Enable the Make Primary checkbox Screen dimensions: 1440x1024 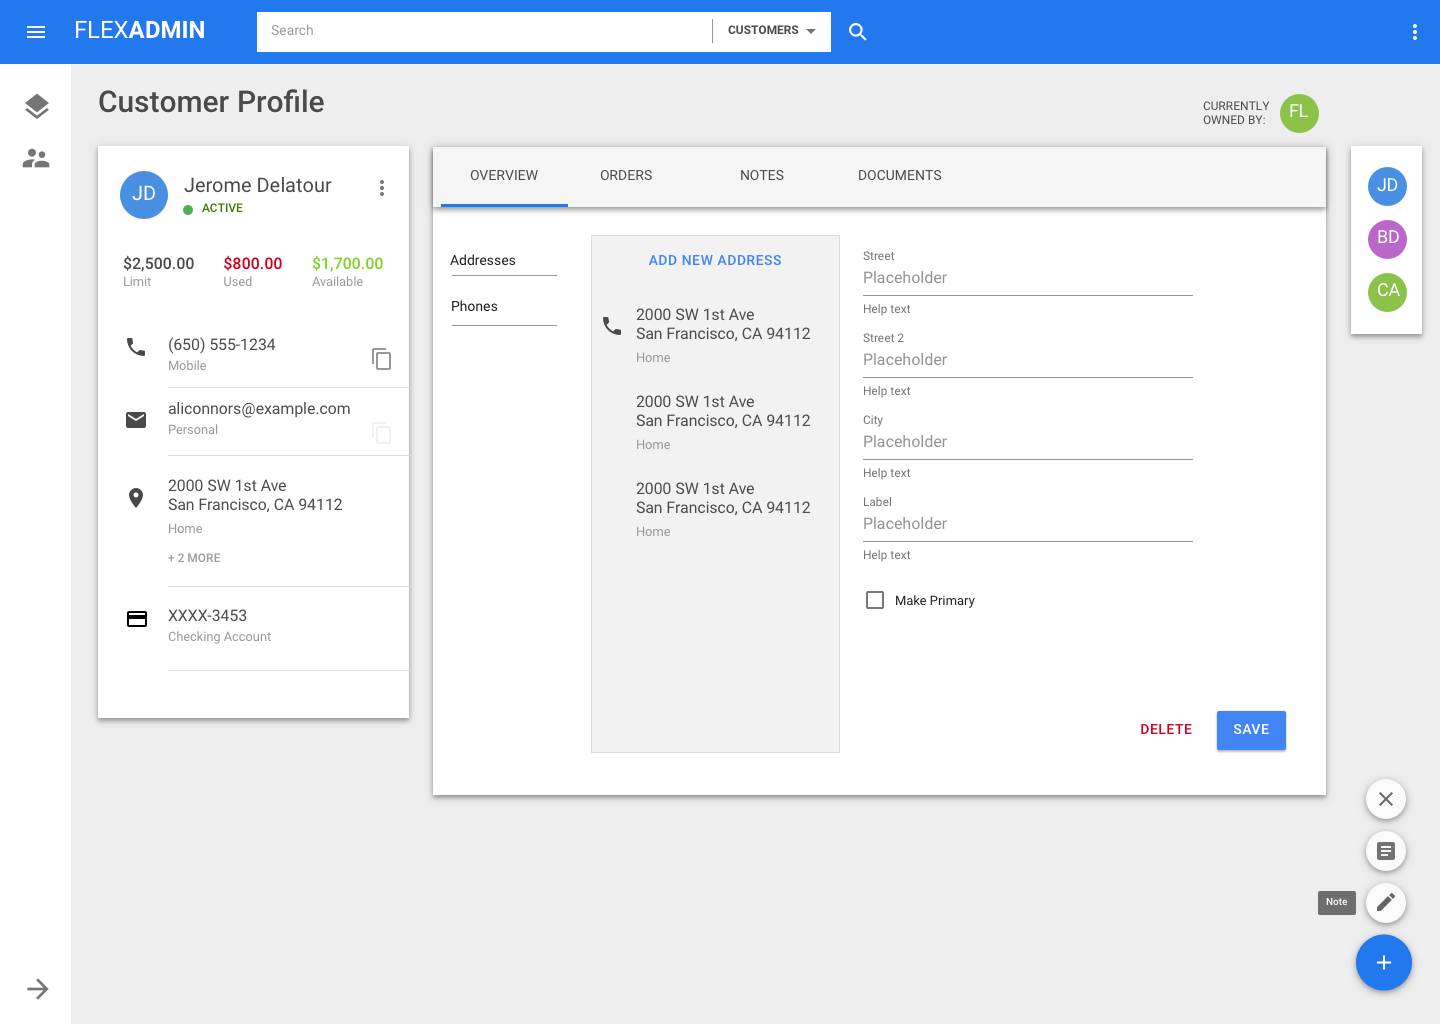point(875,600)
